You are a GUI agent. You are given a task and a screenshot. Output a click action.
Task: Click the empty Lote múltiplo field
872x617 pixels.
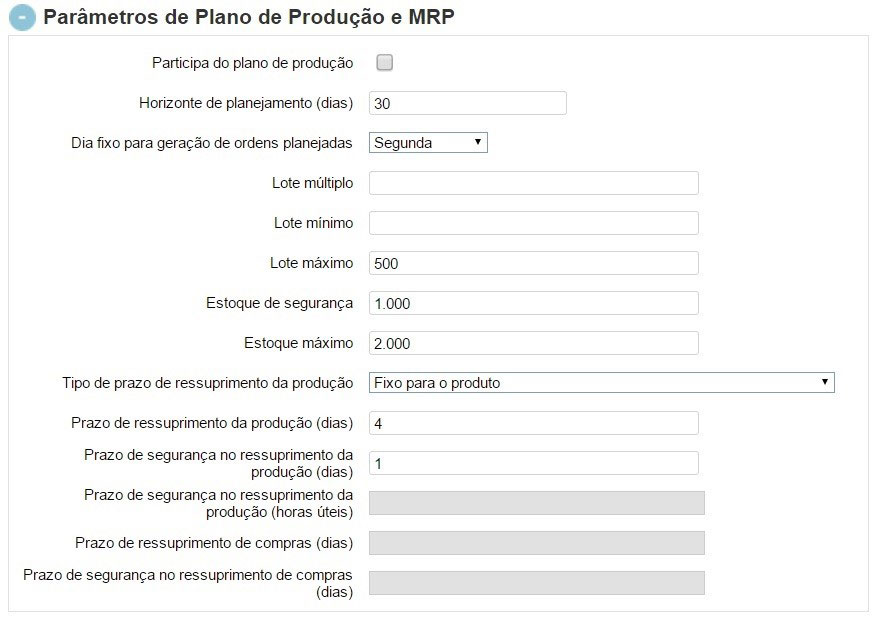pos(534,182)
